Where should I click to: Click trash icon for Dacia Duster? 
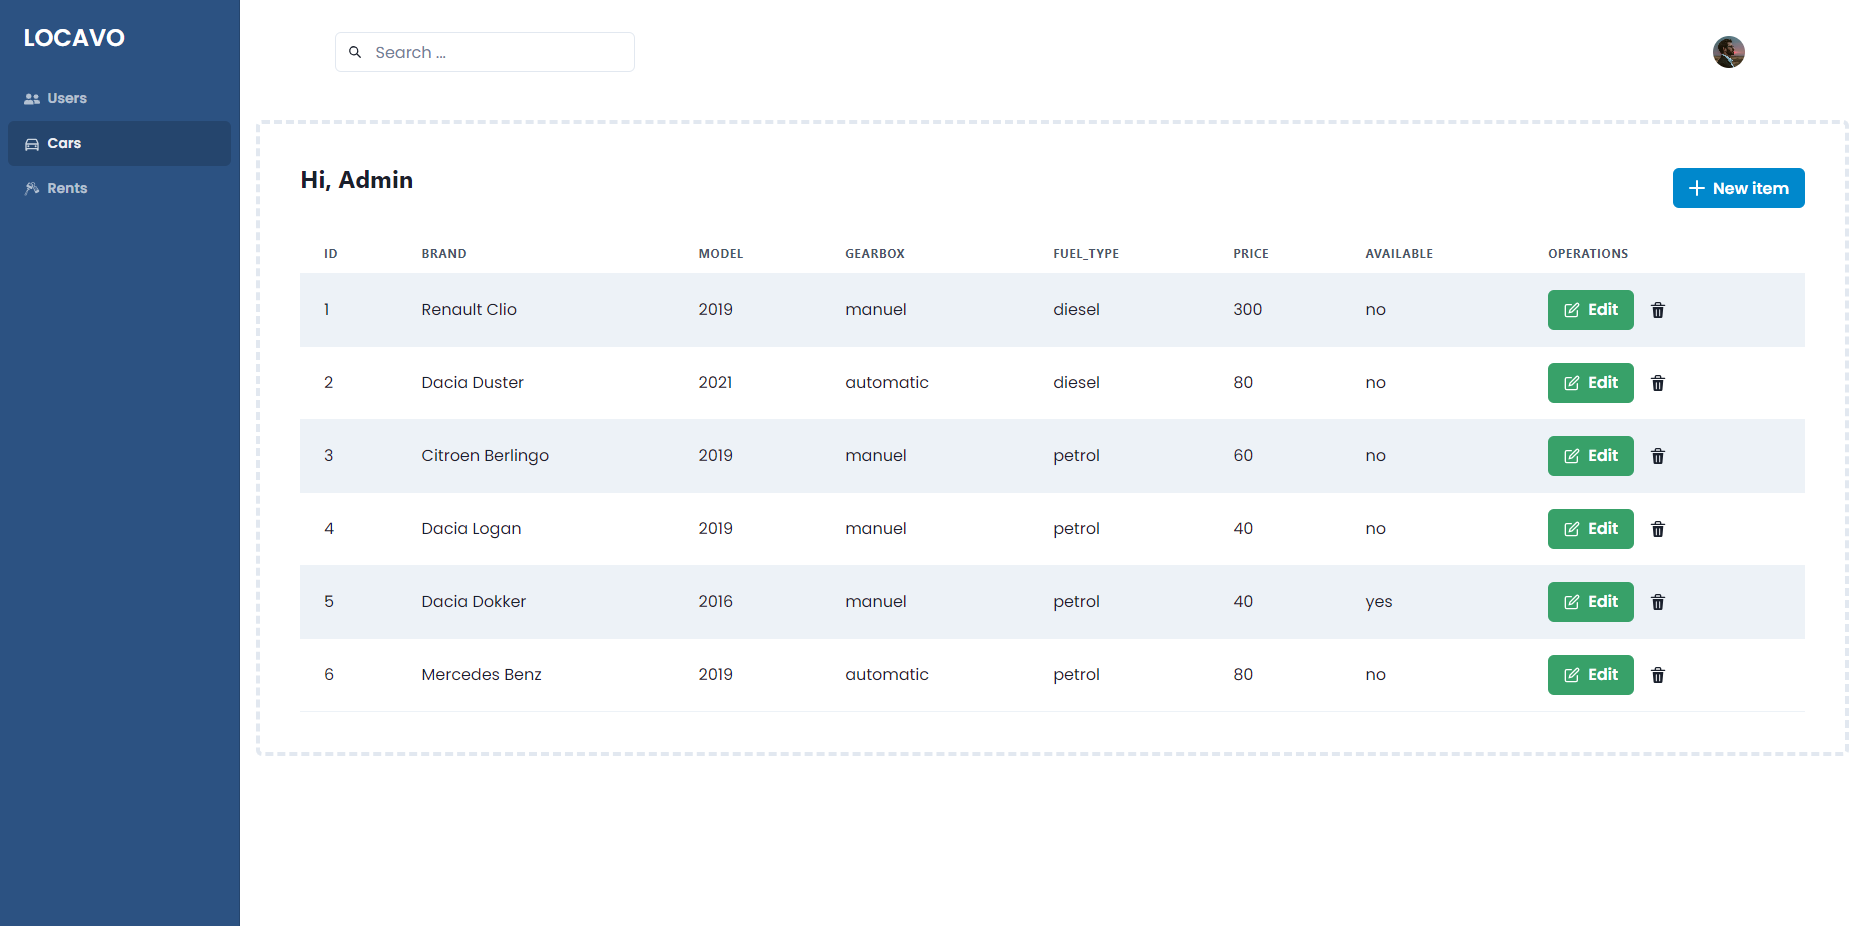1658,383
